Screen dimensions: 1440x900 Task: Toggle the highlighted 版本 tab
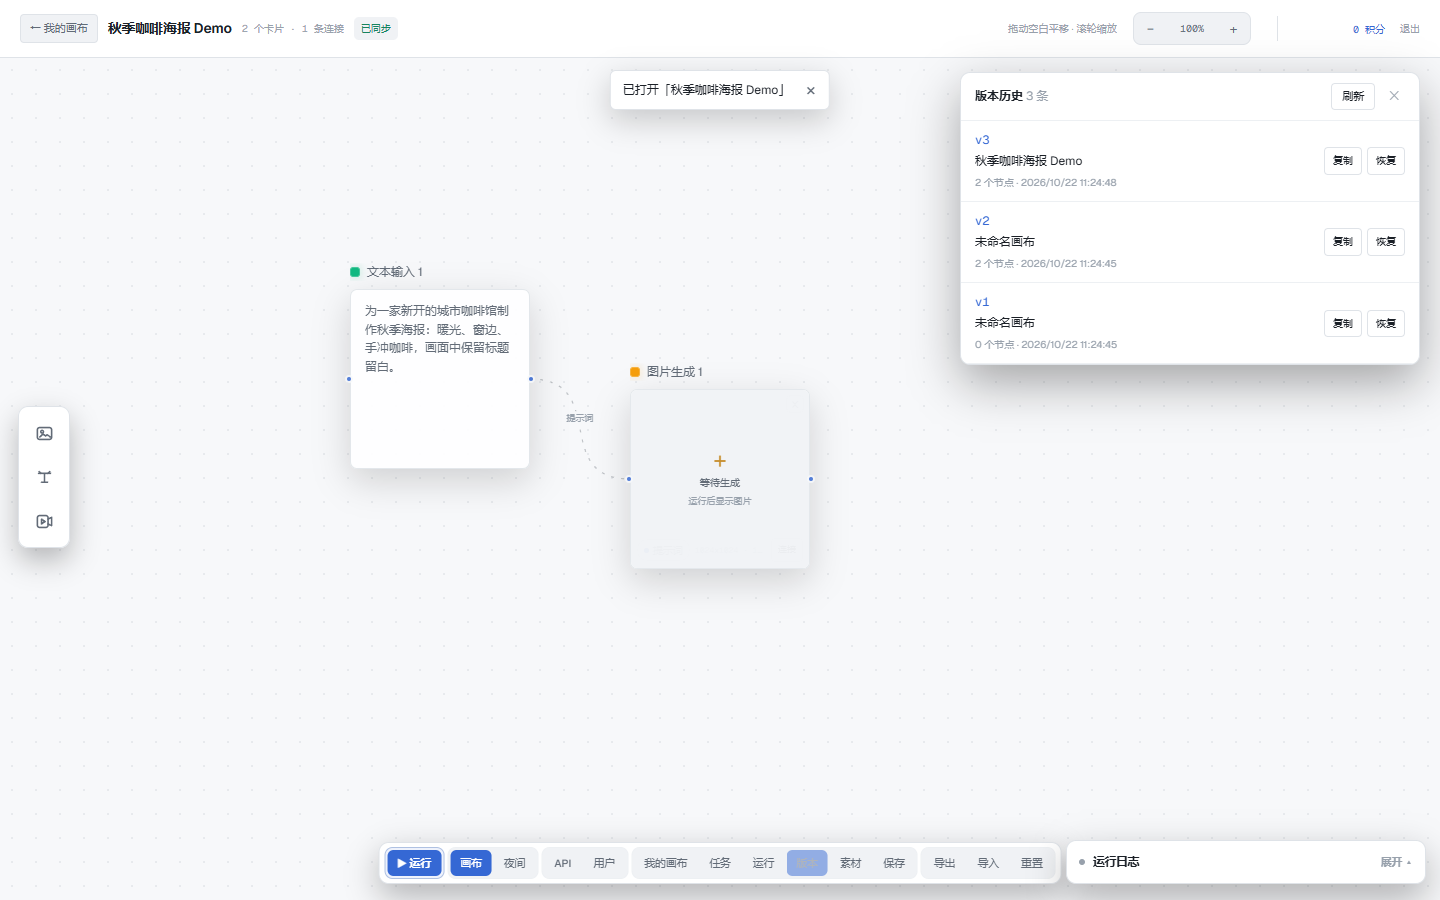pyautogui.click(x=807, y=863)
